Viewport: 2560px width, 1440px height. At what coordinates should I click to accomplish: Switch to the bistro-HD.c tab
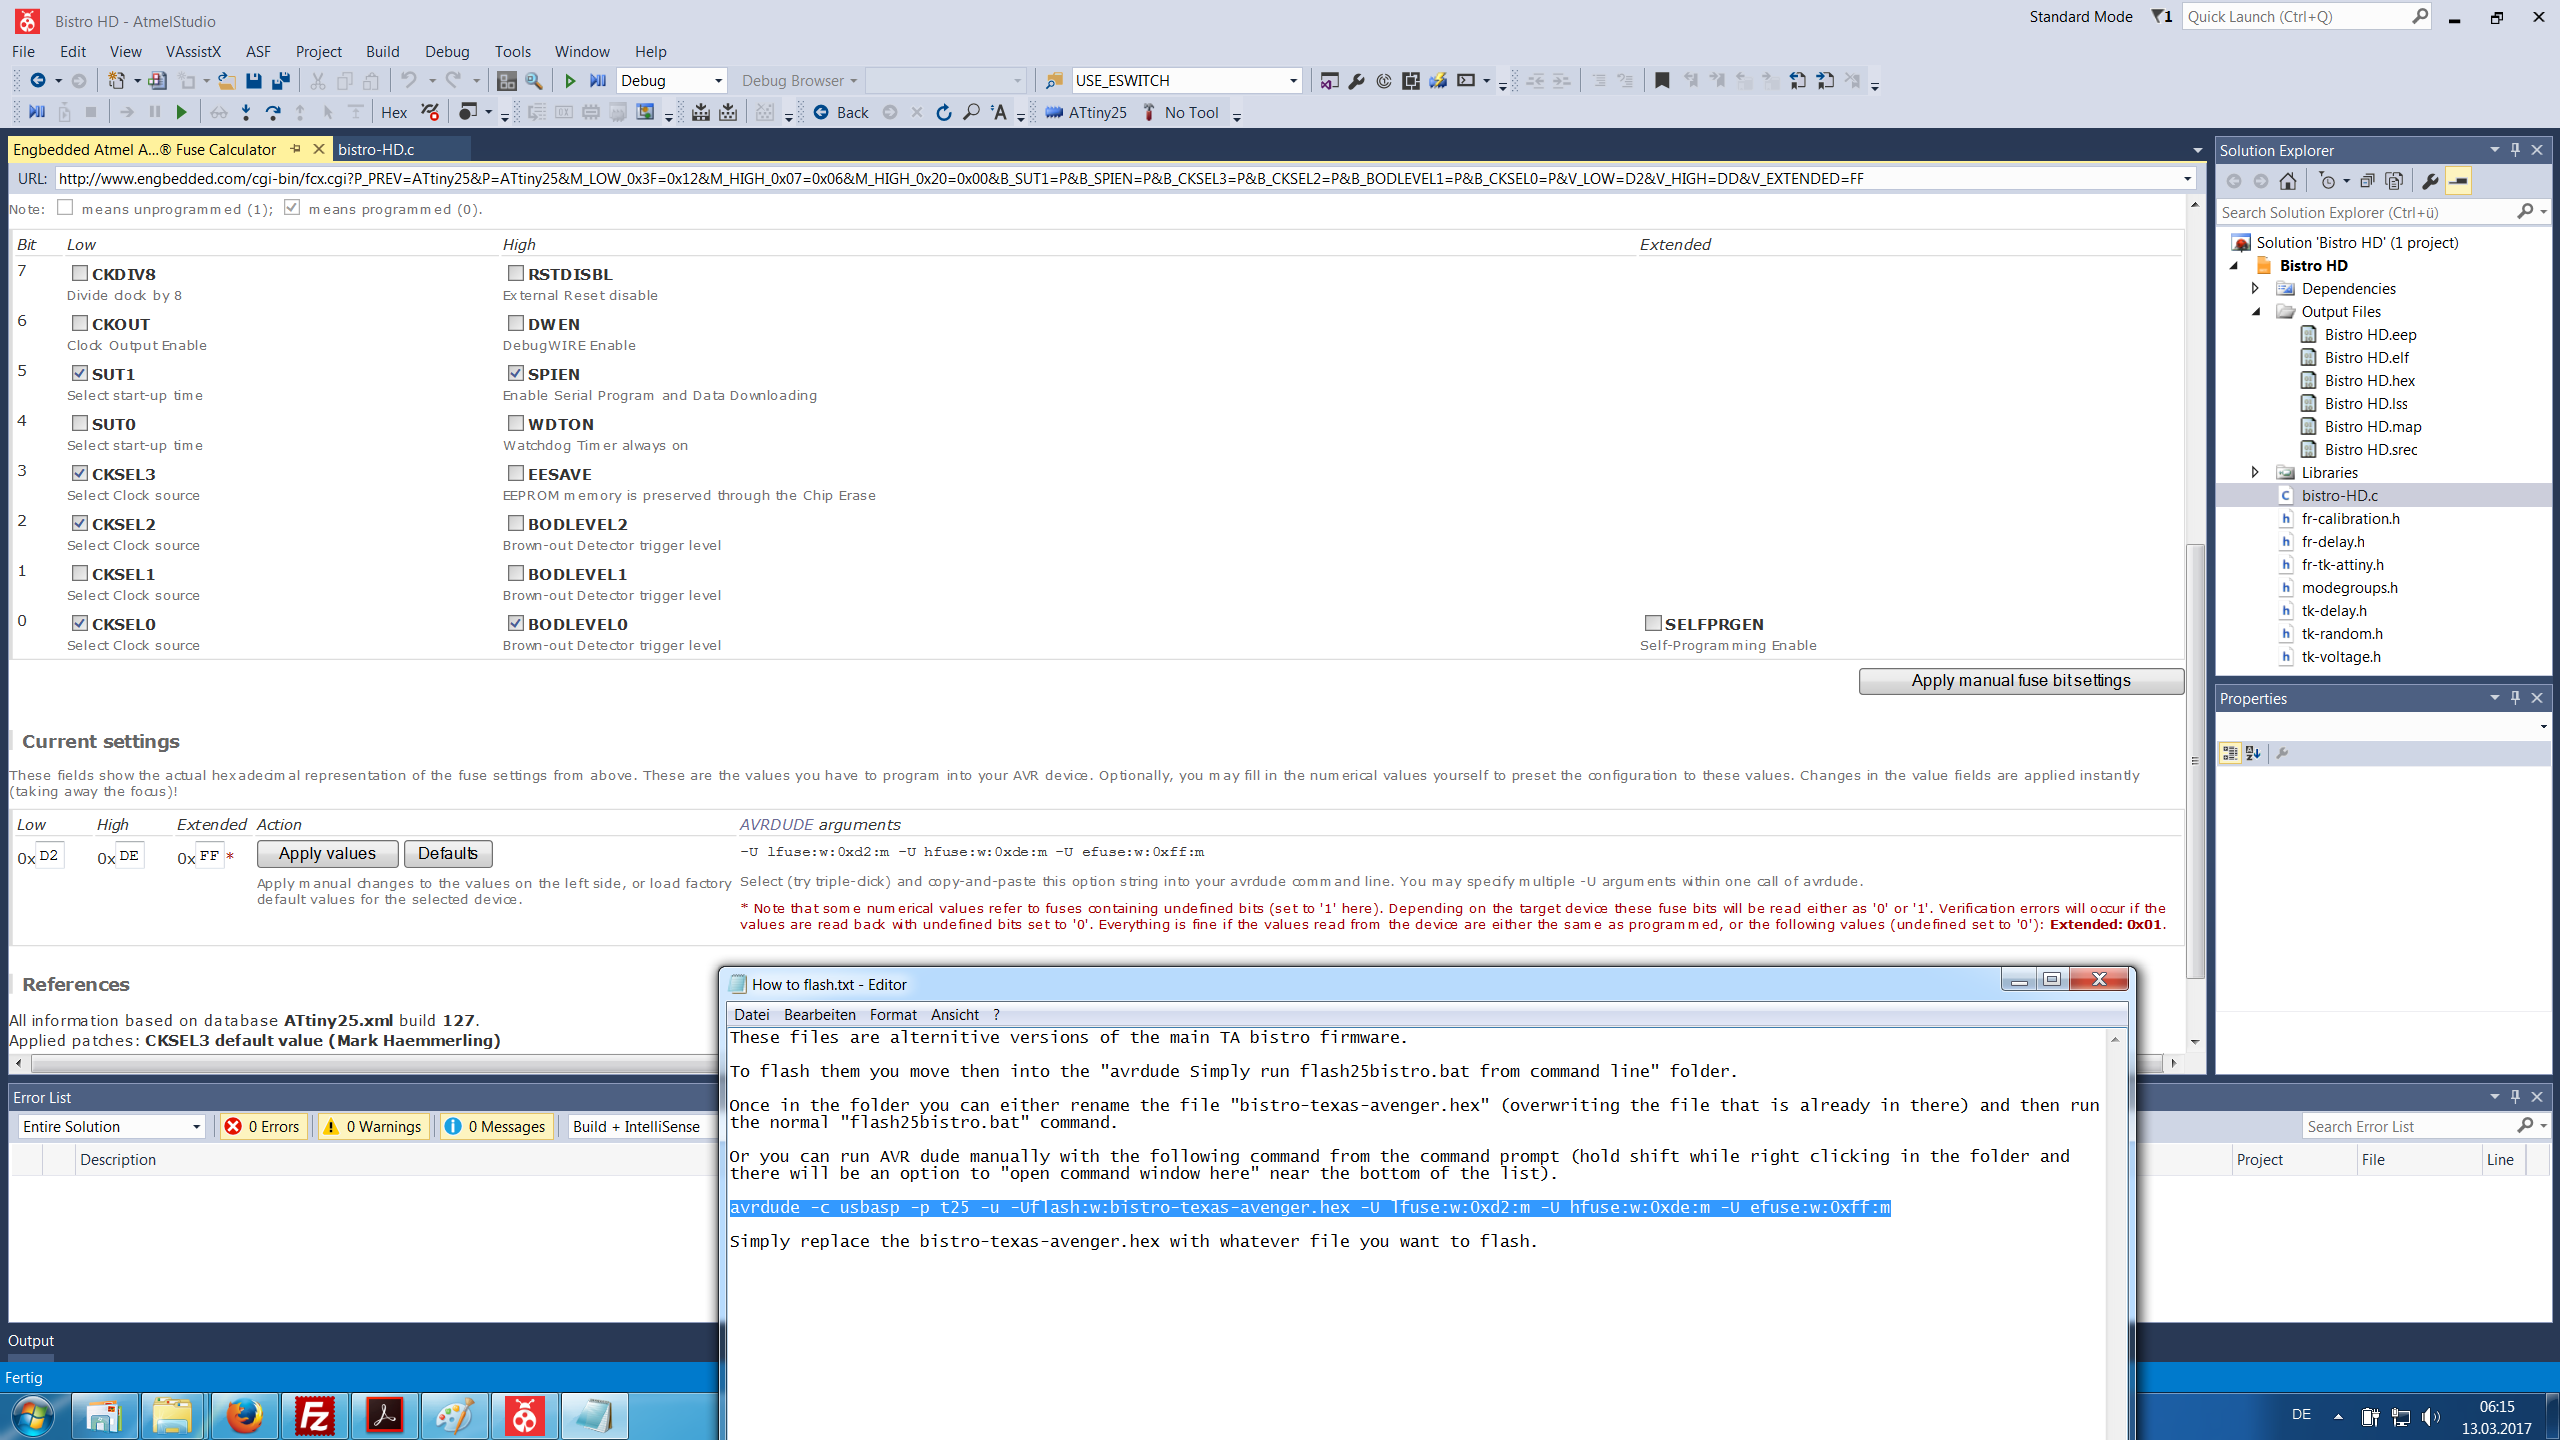(x=376, y=150)
